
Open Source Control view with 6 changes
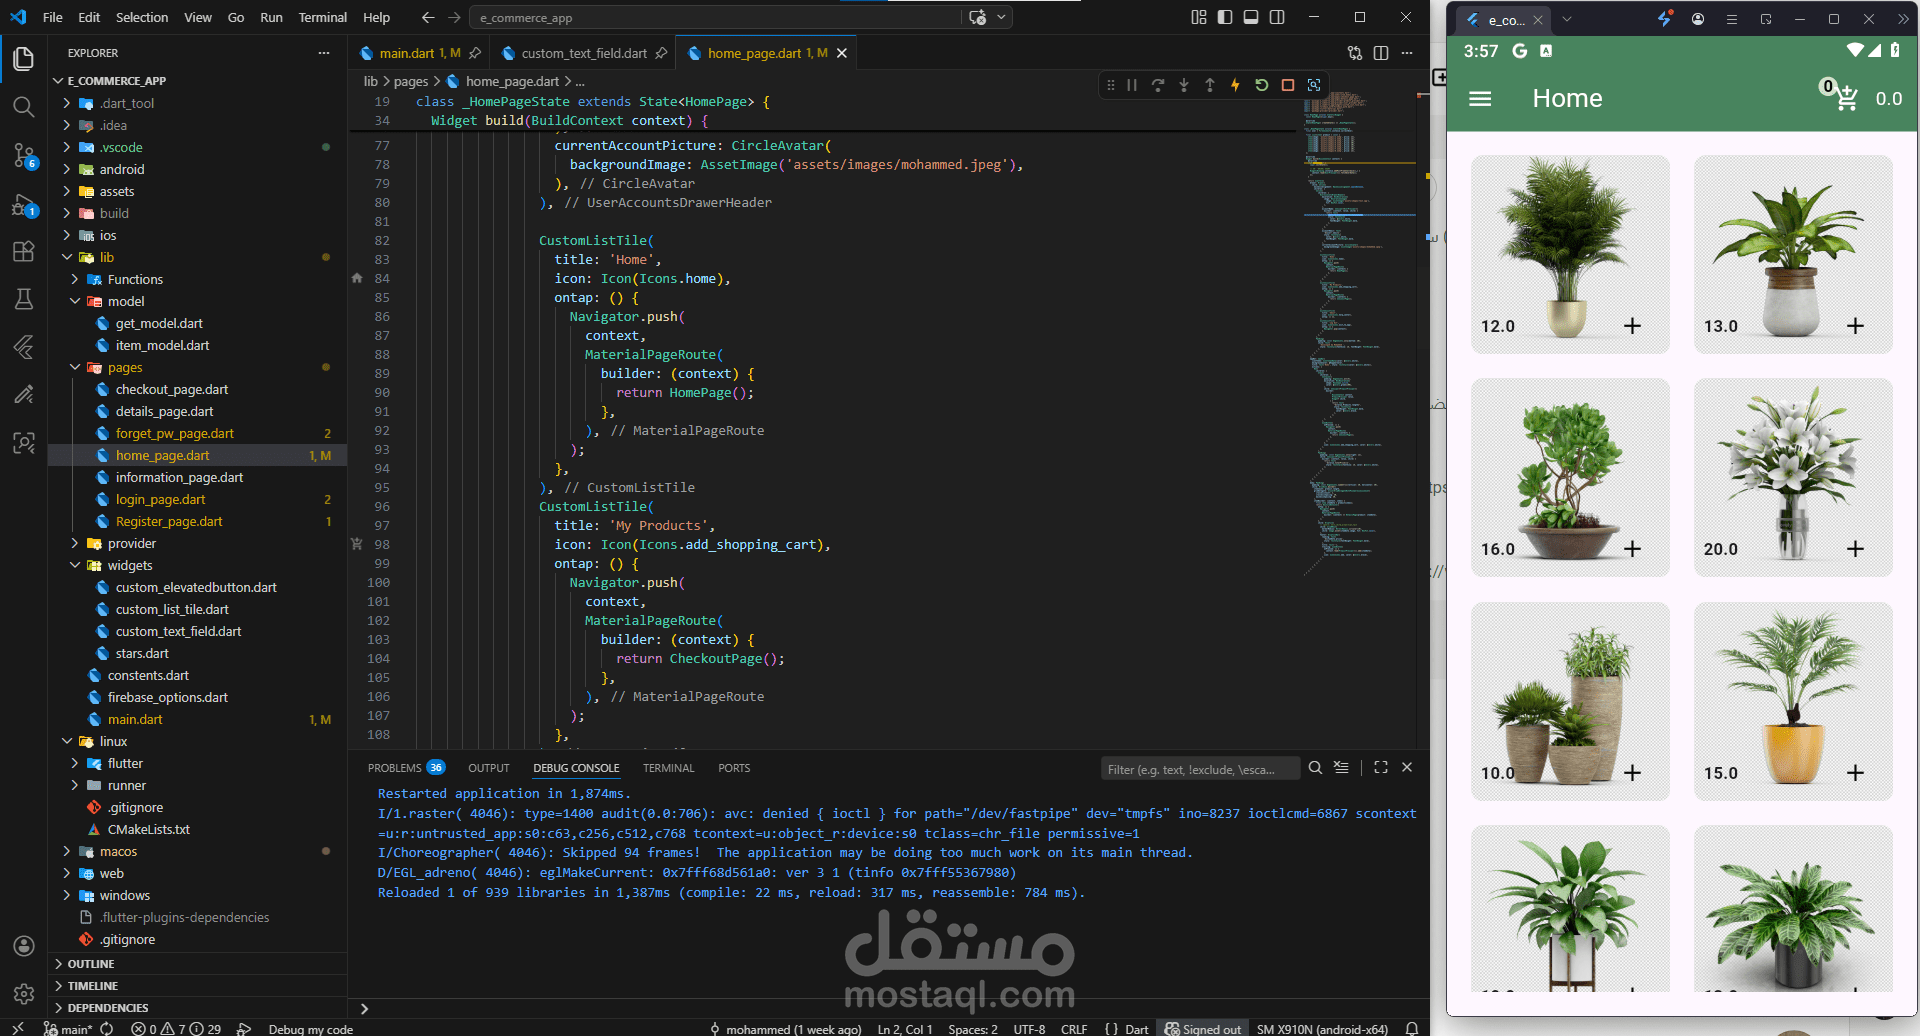pos(24,155)
